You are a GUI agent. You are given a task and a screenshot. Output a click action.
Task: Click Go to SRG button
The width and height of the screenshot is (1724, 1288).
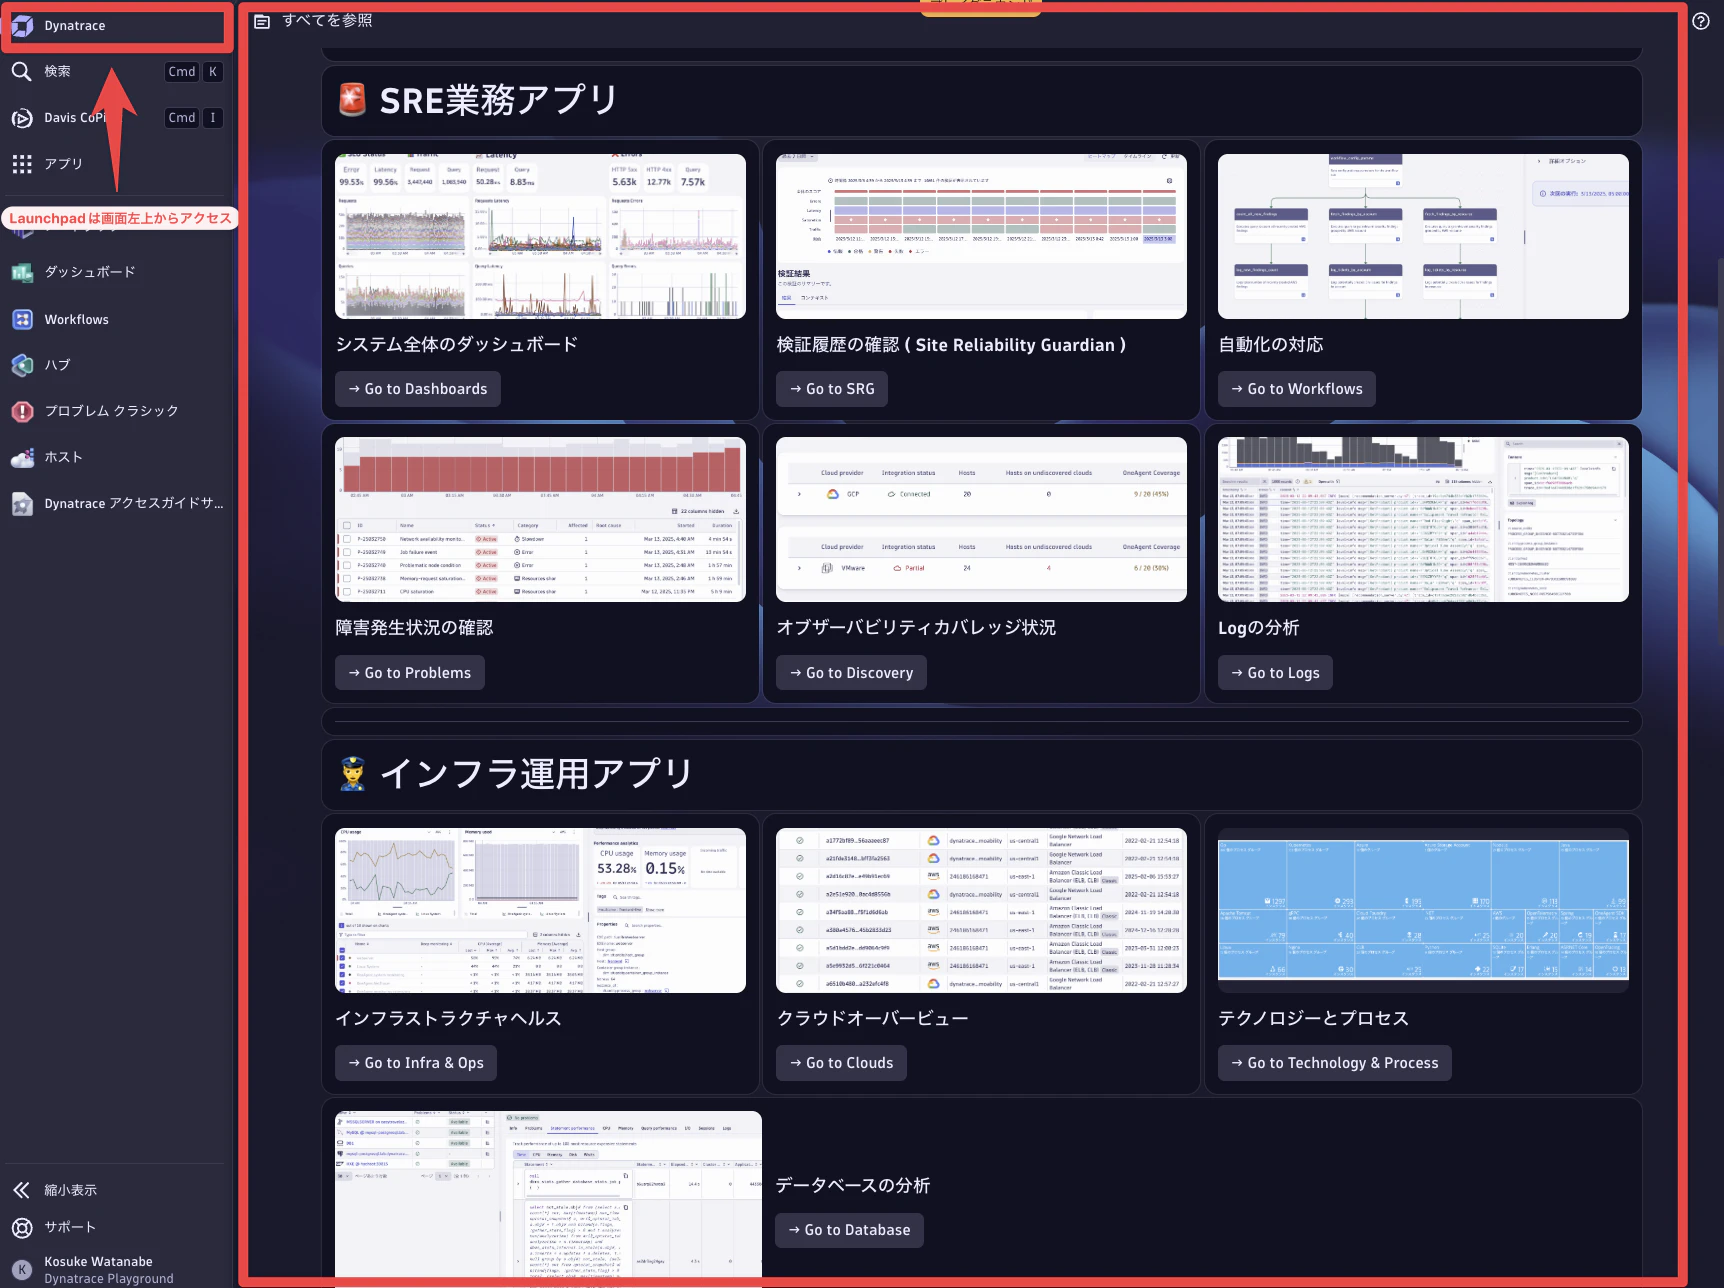tap(832, 389)
